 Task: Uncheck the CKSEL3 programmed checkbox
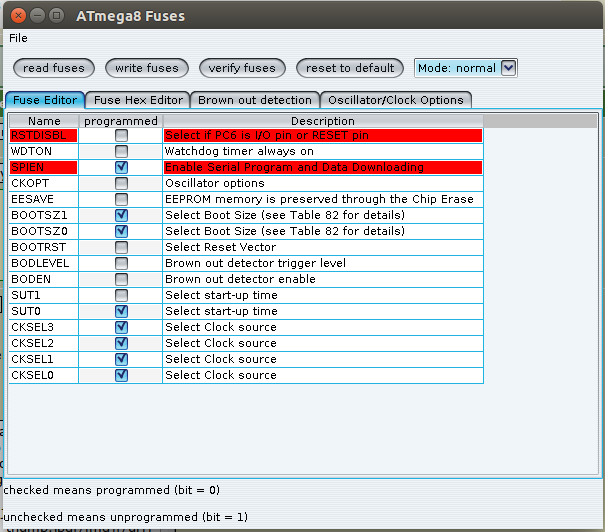[x=121, y=328]
